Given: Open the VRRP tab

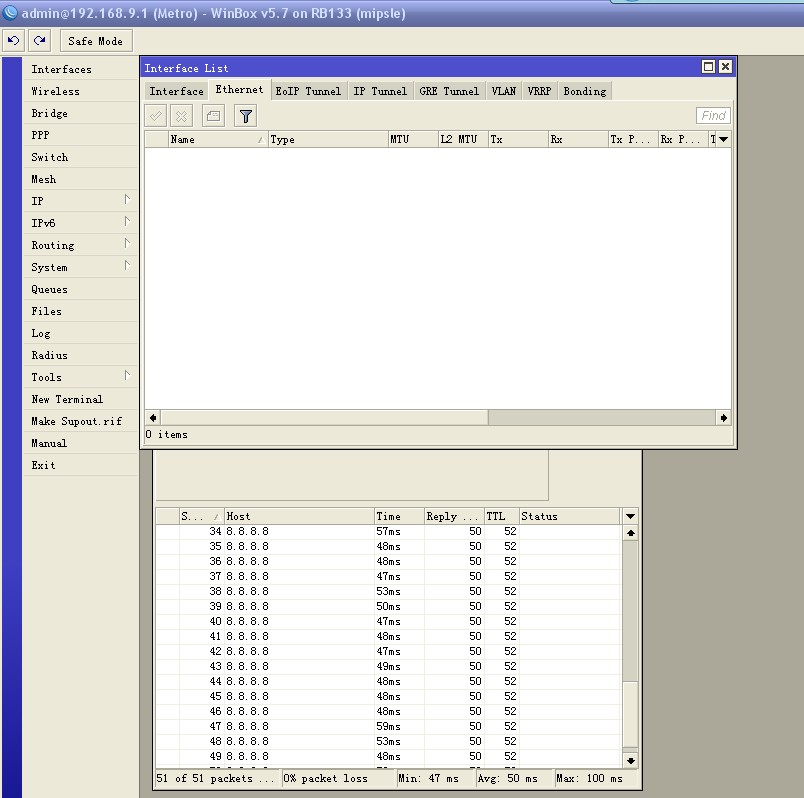Looking at the screenshot, I should click(x=539, y=91).
